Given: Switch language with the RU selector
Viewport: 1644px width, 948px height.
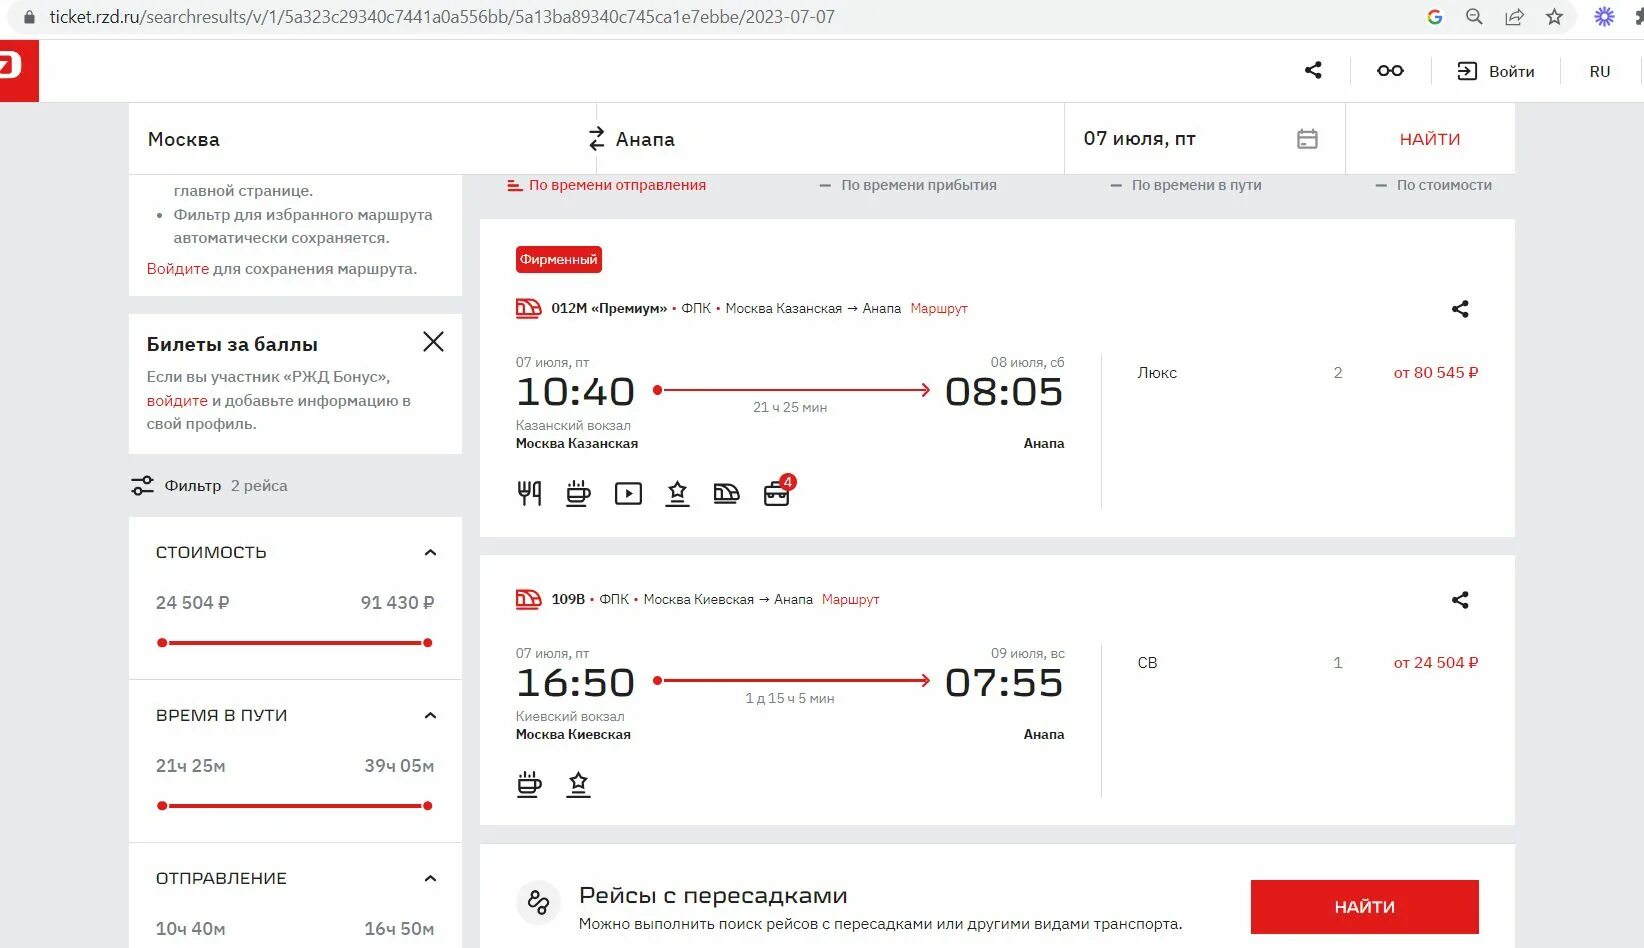Looking at the screenshot, I should (1600, 71).
